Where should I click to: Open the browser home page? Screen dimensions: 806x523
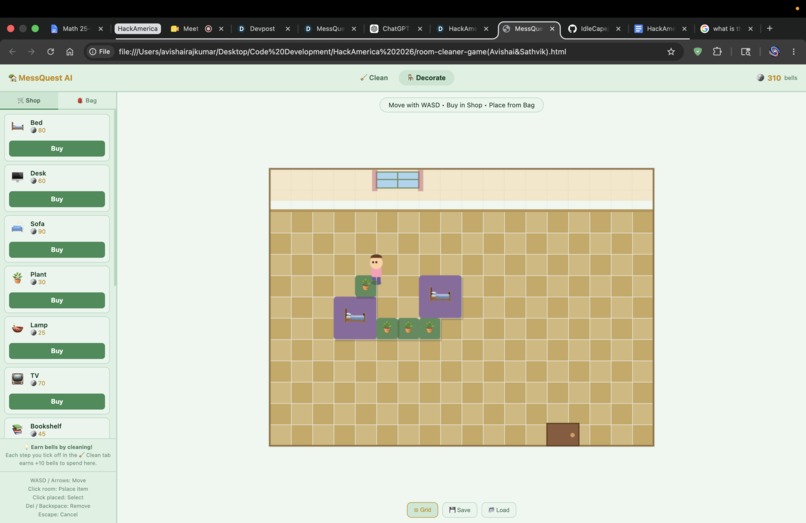coord(70,51)
